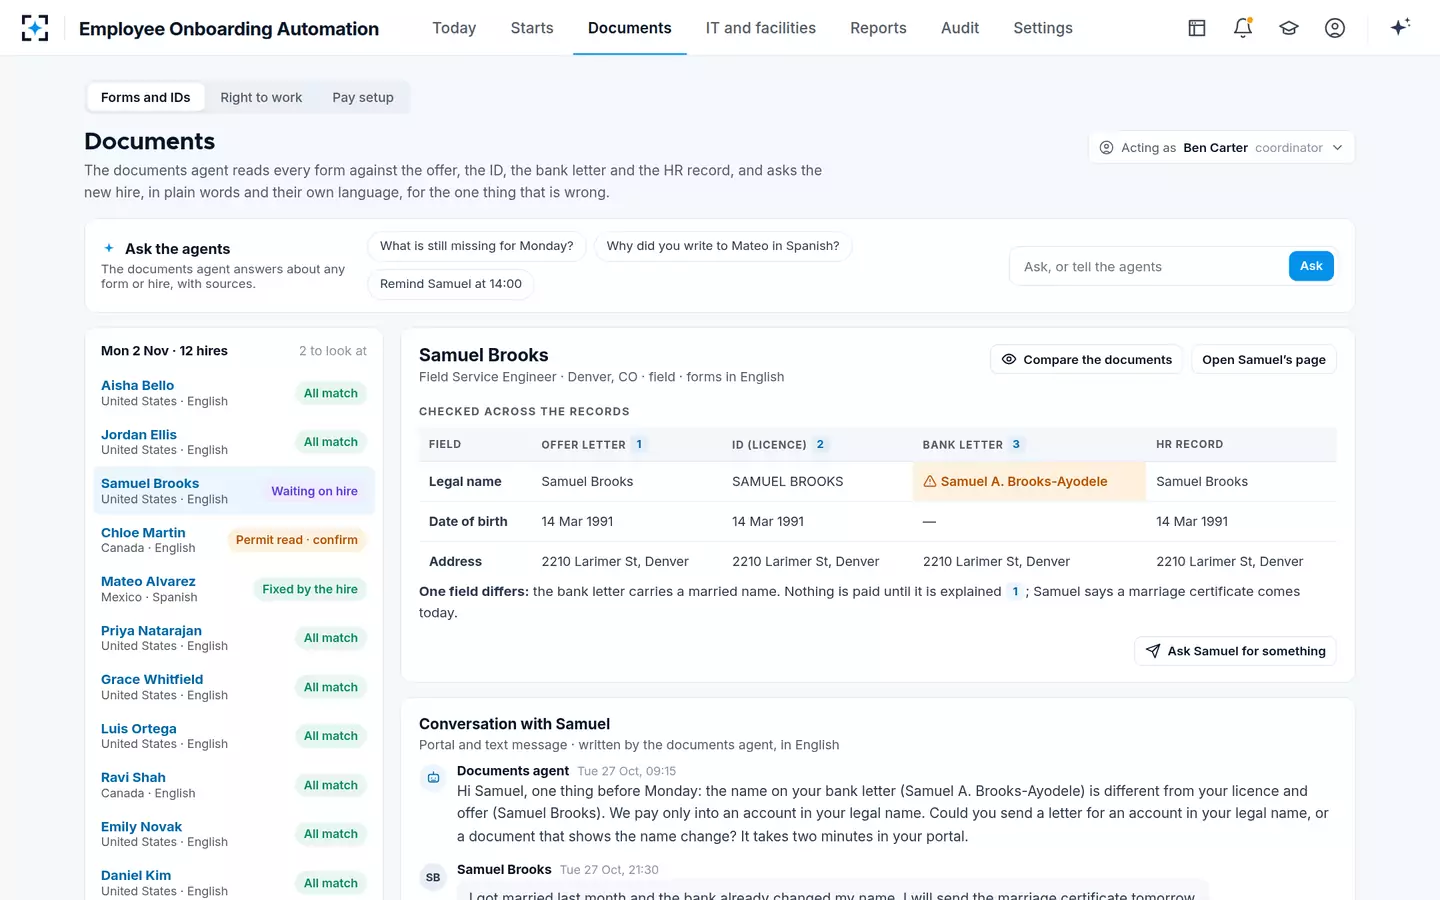Select Chloe Martin in hires list
The height and width of the screenshot is (900, 1440).
click(234, 540)
